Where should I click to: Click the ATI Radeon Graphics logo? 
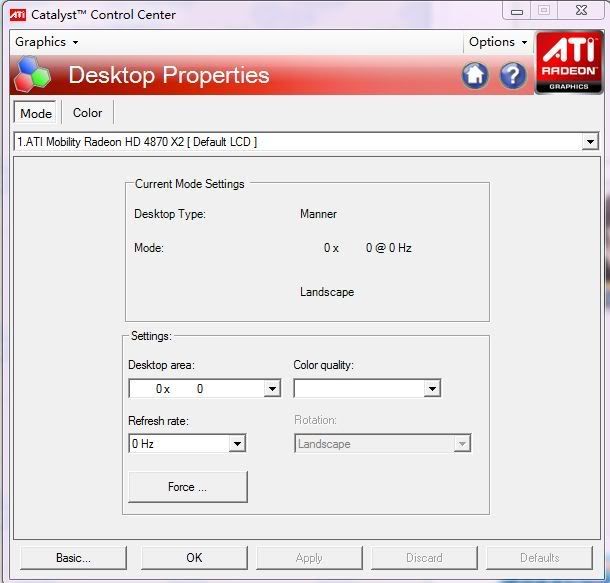click(568, 62)
